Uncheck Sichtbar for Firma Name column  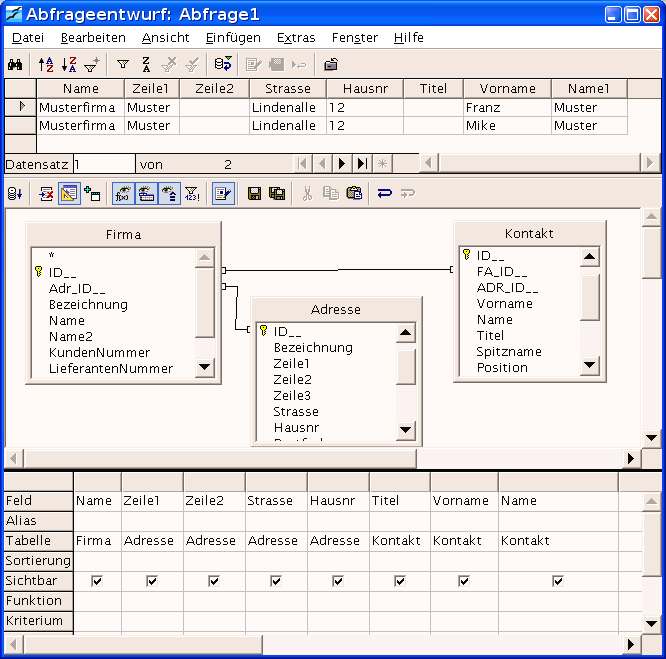tap(96, 581)
